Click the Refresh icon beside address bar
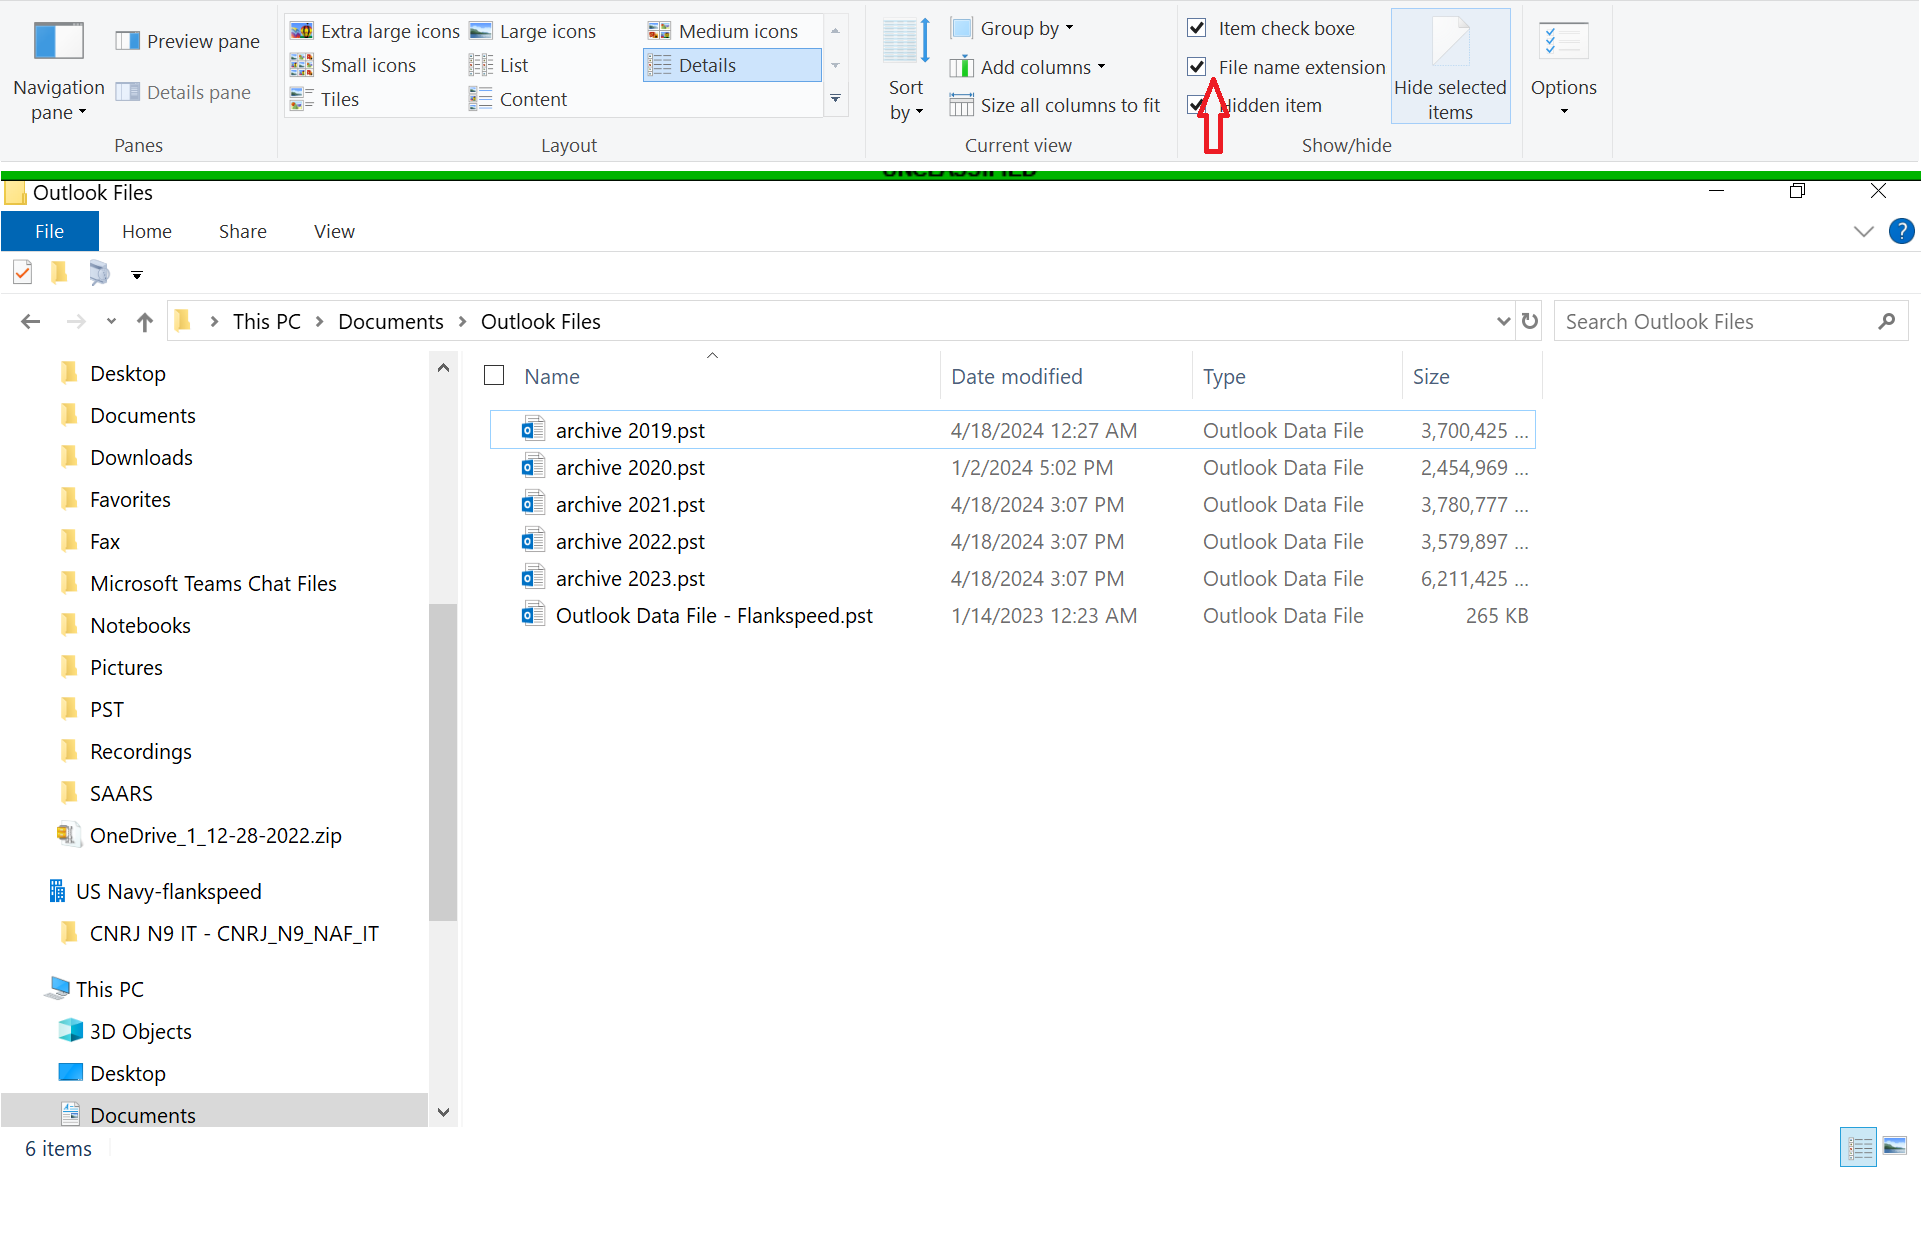Image resolution: width=1929 pixels, height=1249 pixels. point(1529,321)
